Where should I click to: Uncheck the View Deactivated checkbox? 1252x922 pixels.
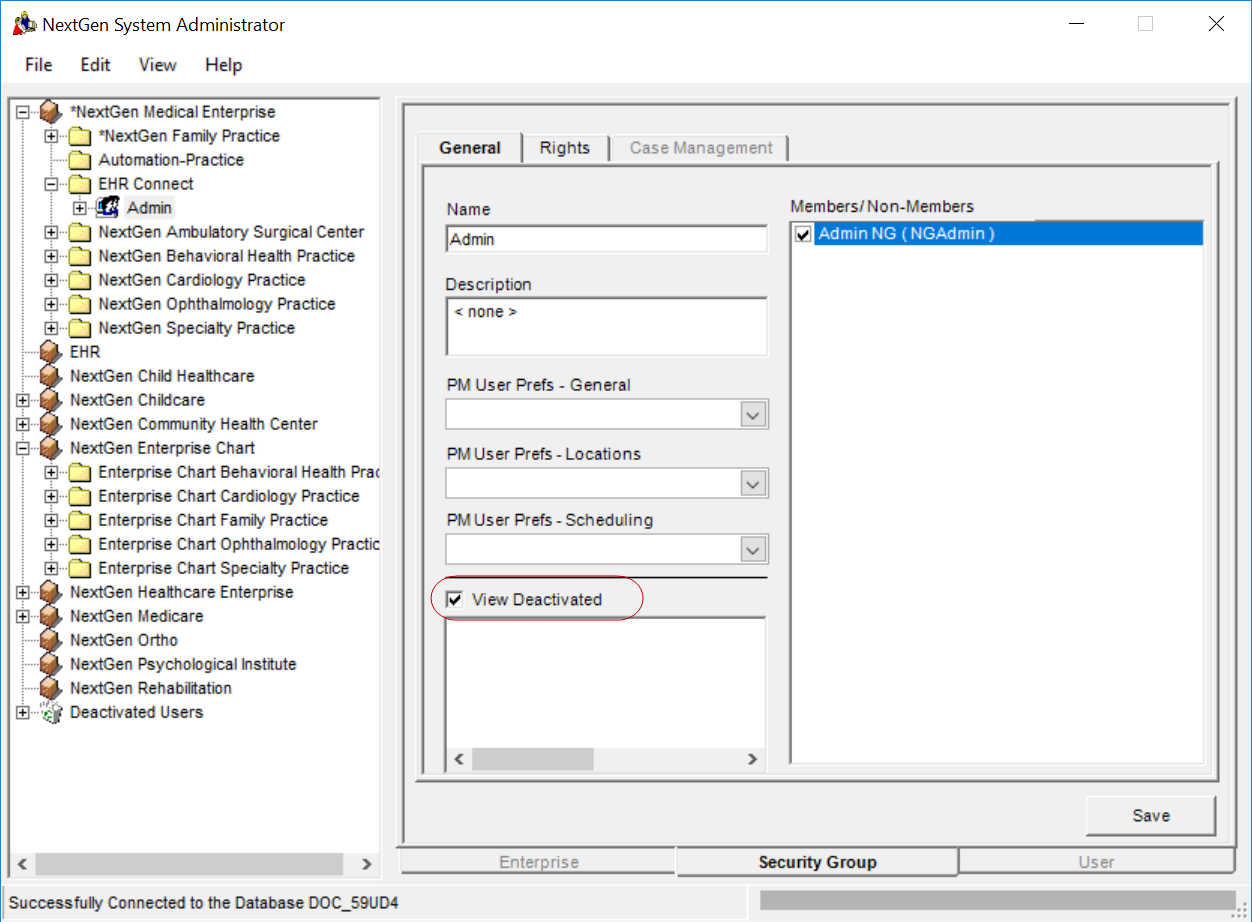pyautogui.click(x=455, y=600)
